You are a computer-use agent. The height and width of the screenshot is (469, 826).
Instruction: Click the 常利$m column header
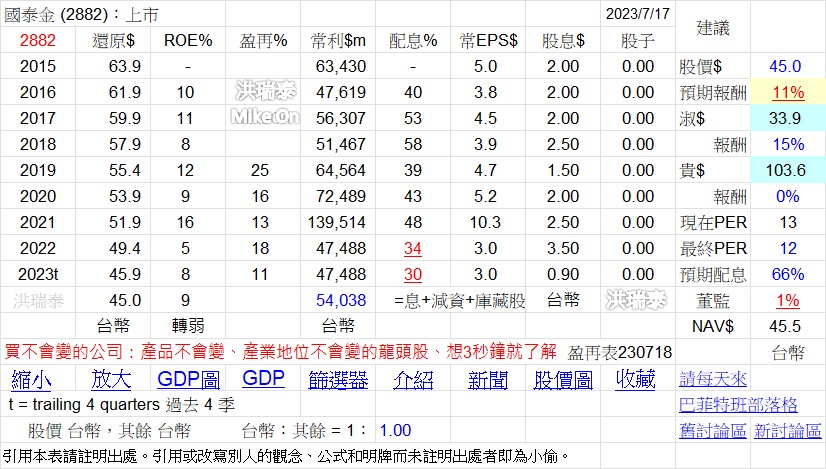coord(338,41)
